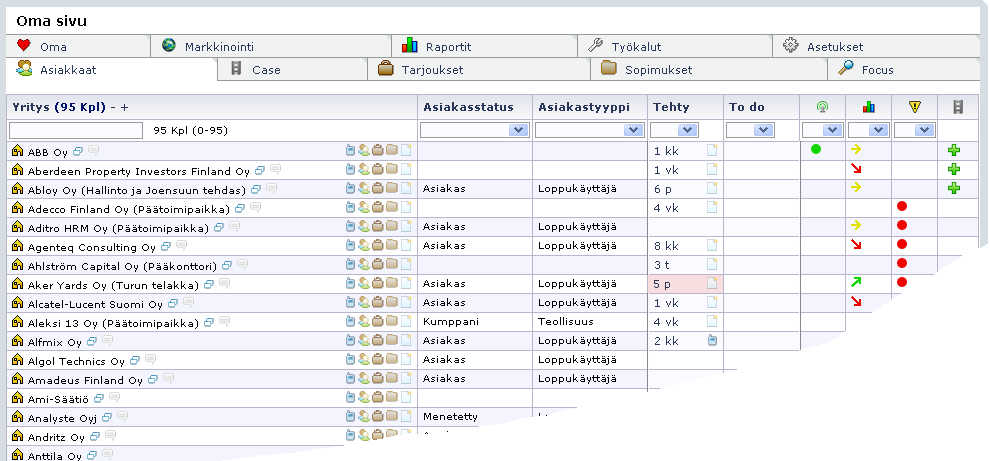Click note icon beside 1 kk in Tehty column
Viewport: 990px width, 461px height.
pos(712,150)
